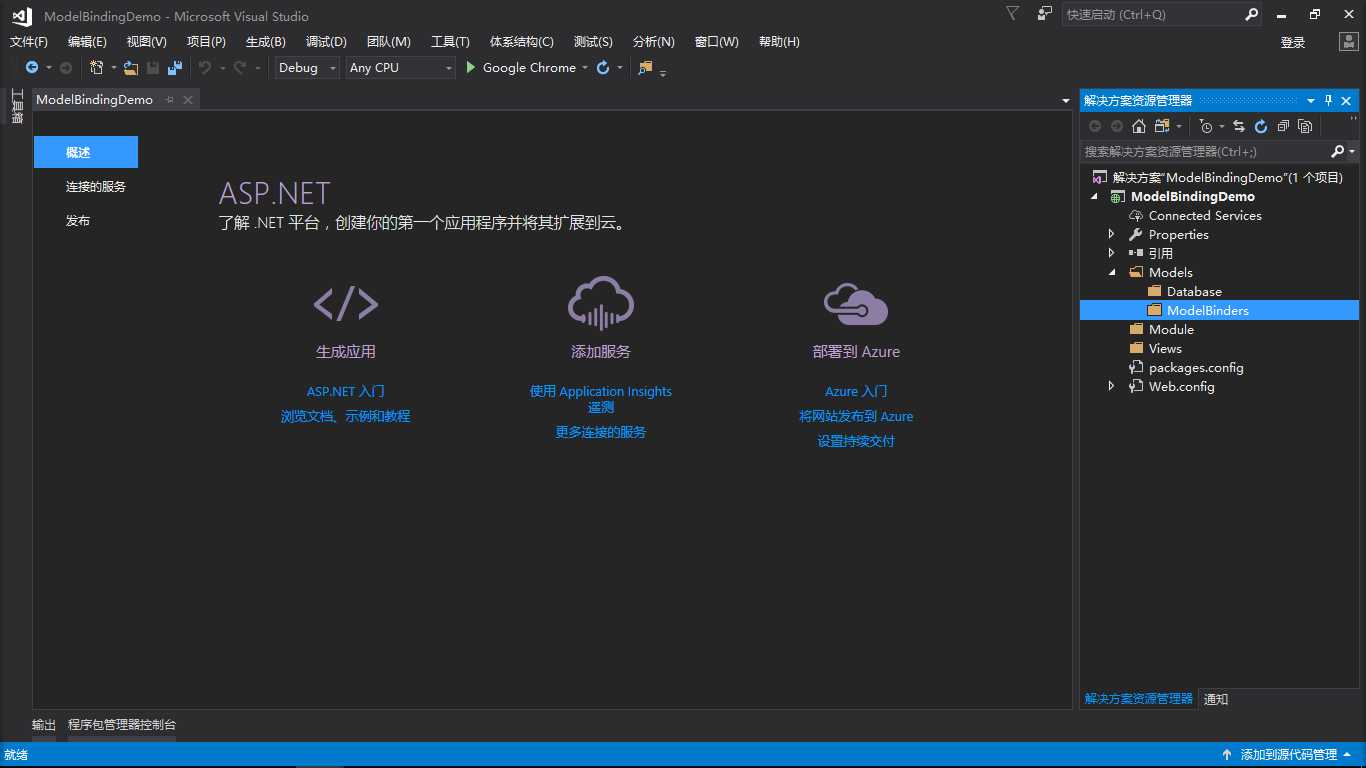The height and width of the screenshot is (768, 1366).
Task: Click Refresh icon in Solution Explorer toolbar
Action: click(1261, 126)
